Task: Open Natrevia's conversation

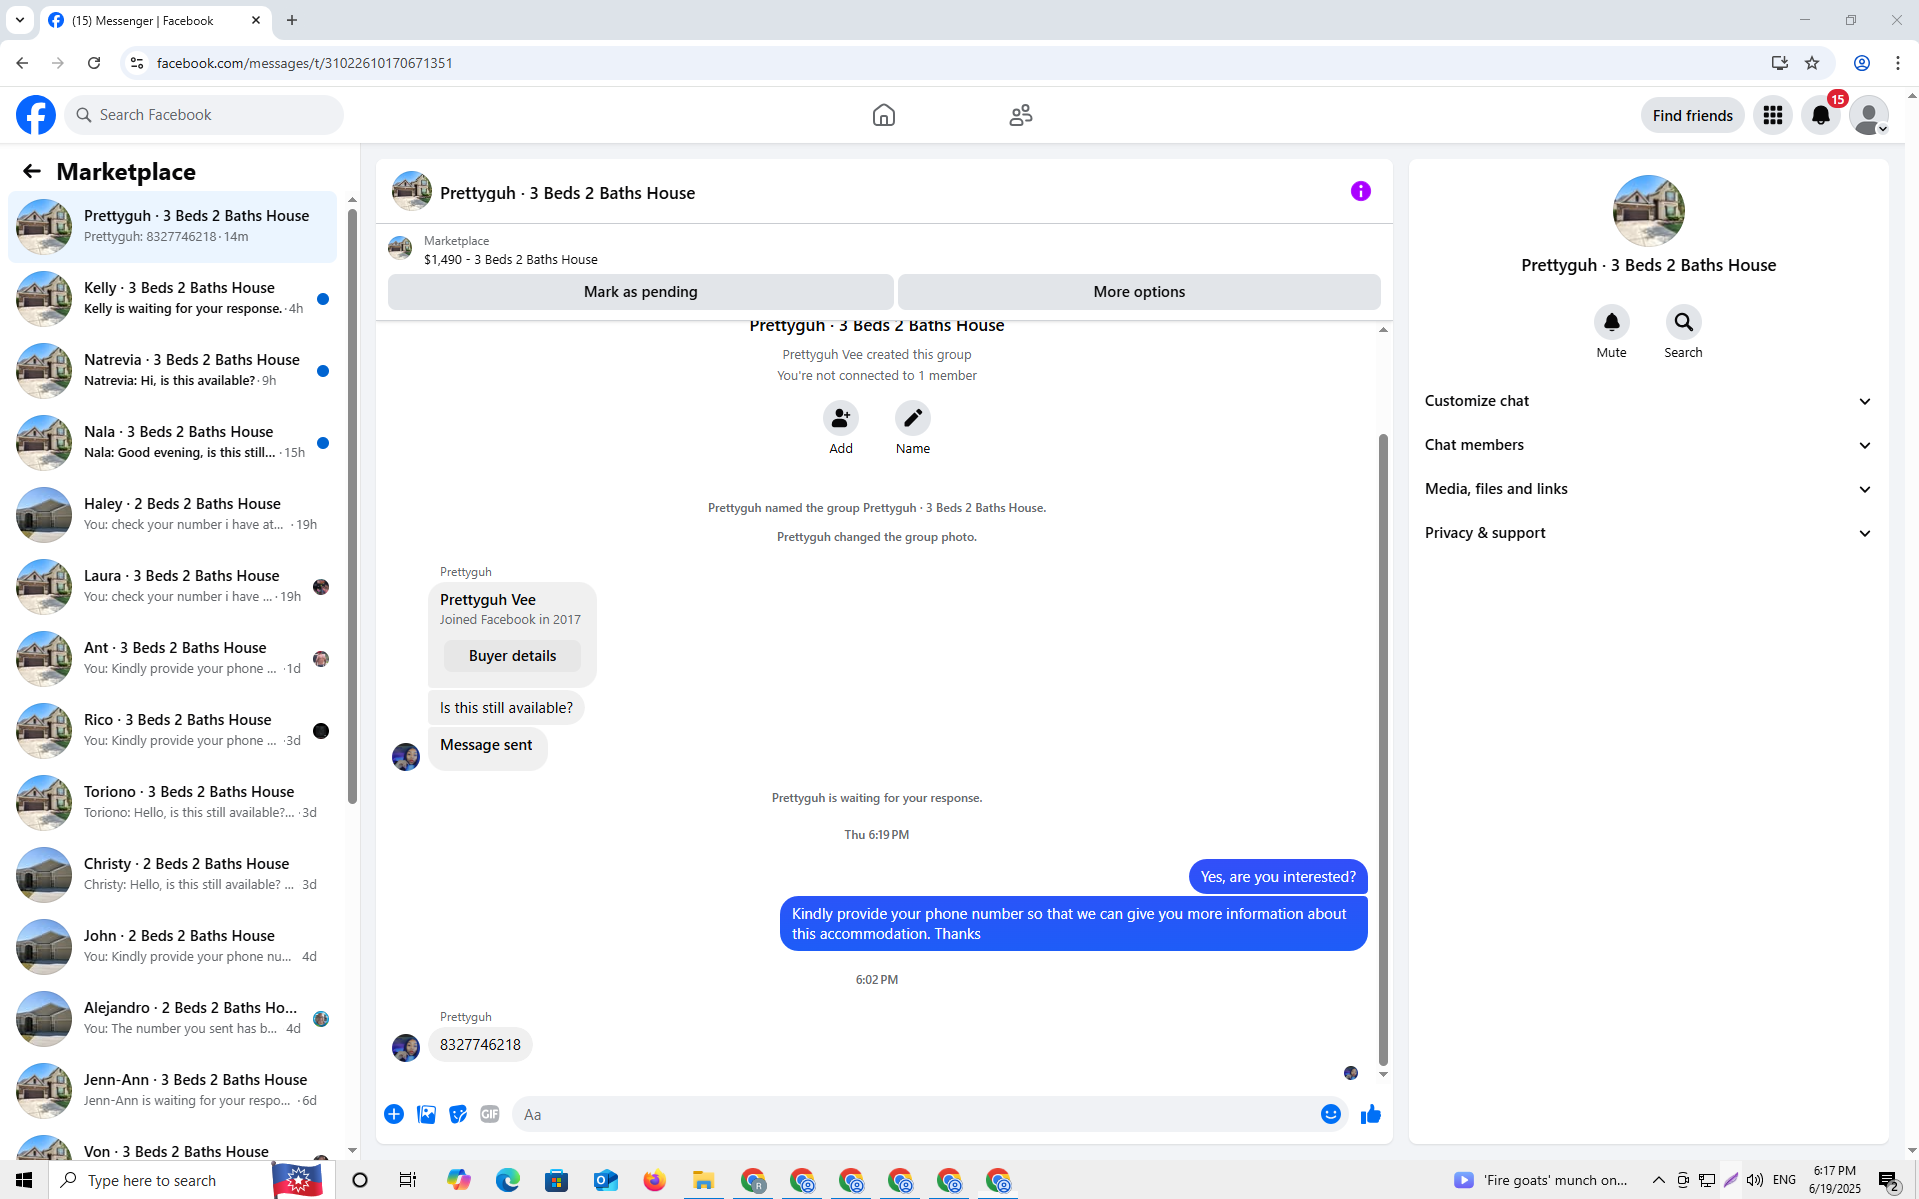Action: click(172, 371)
